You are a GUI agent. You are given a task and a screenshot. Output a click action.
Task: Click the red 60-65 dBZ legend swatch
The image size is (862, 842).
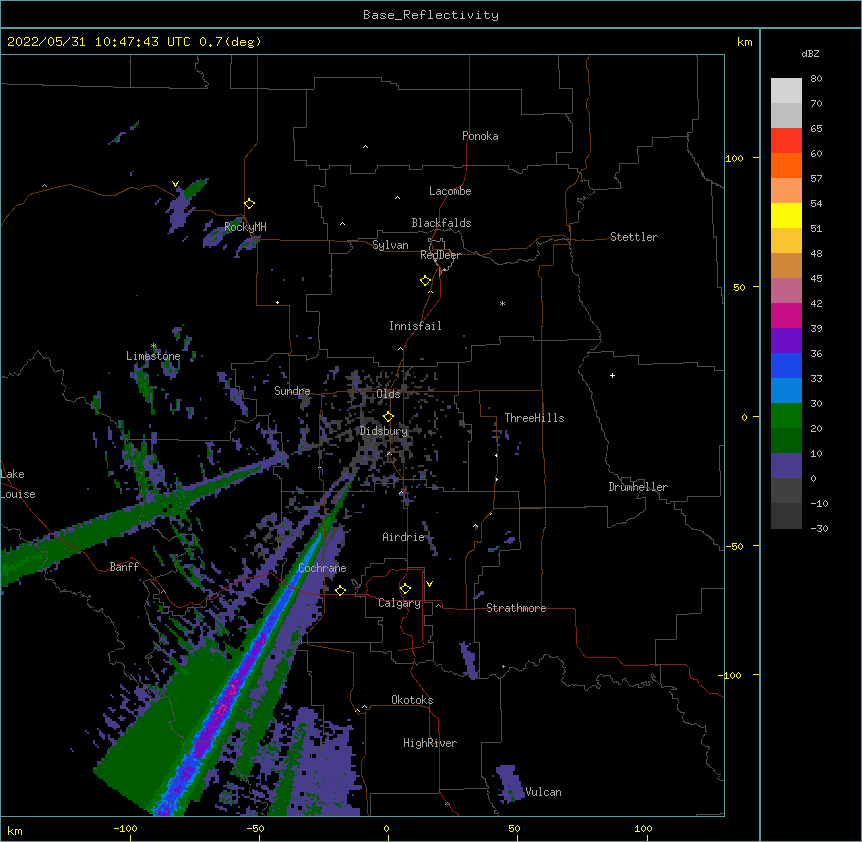(786, 141)
